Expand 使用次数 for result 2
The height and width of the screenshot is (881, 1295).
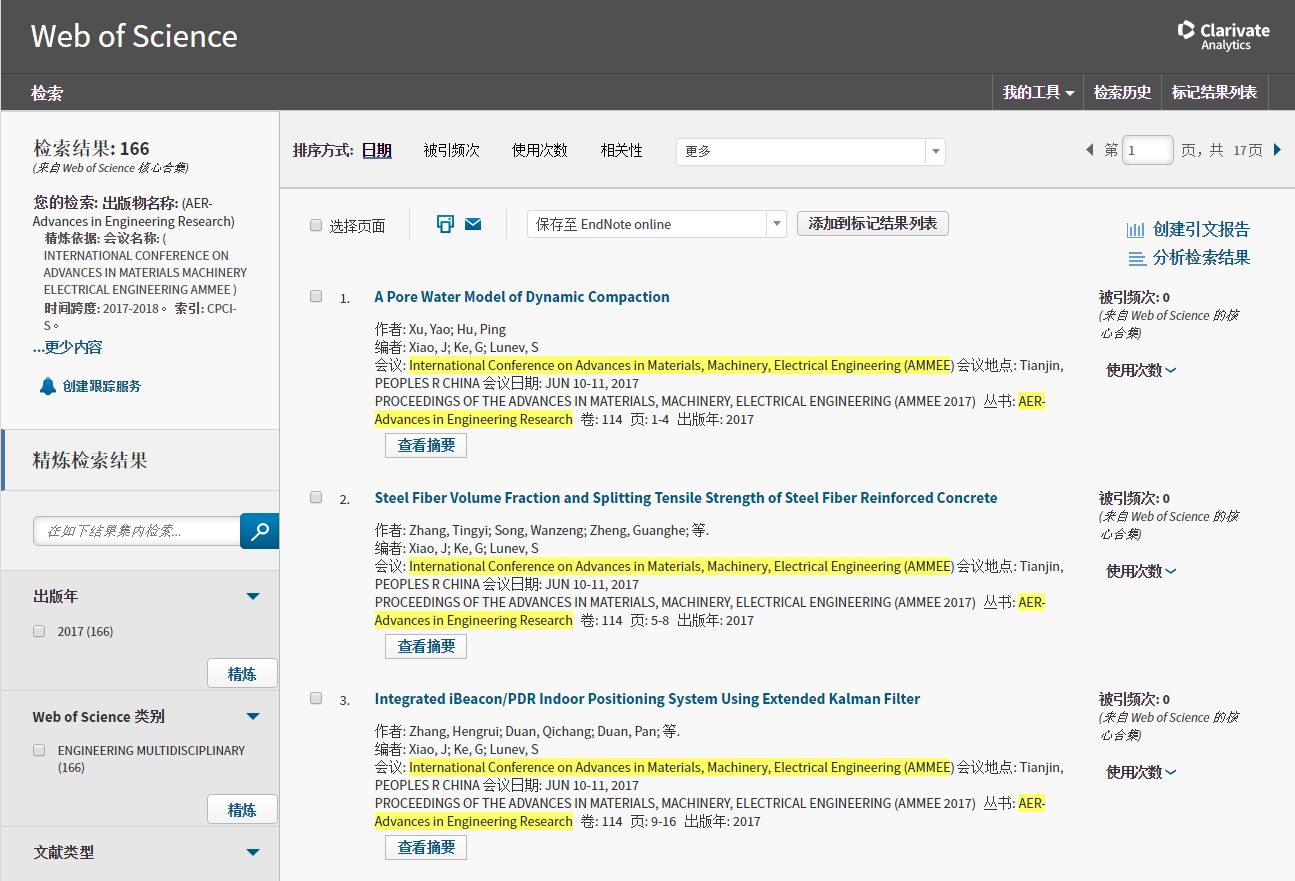click(x=1141, y=571)
